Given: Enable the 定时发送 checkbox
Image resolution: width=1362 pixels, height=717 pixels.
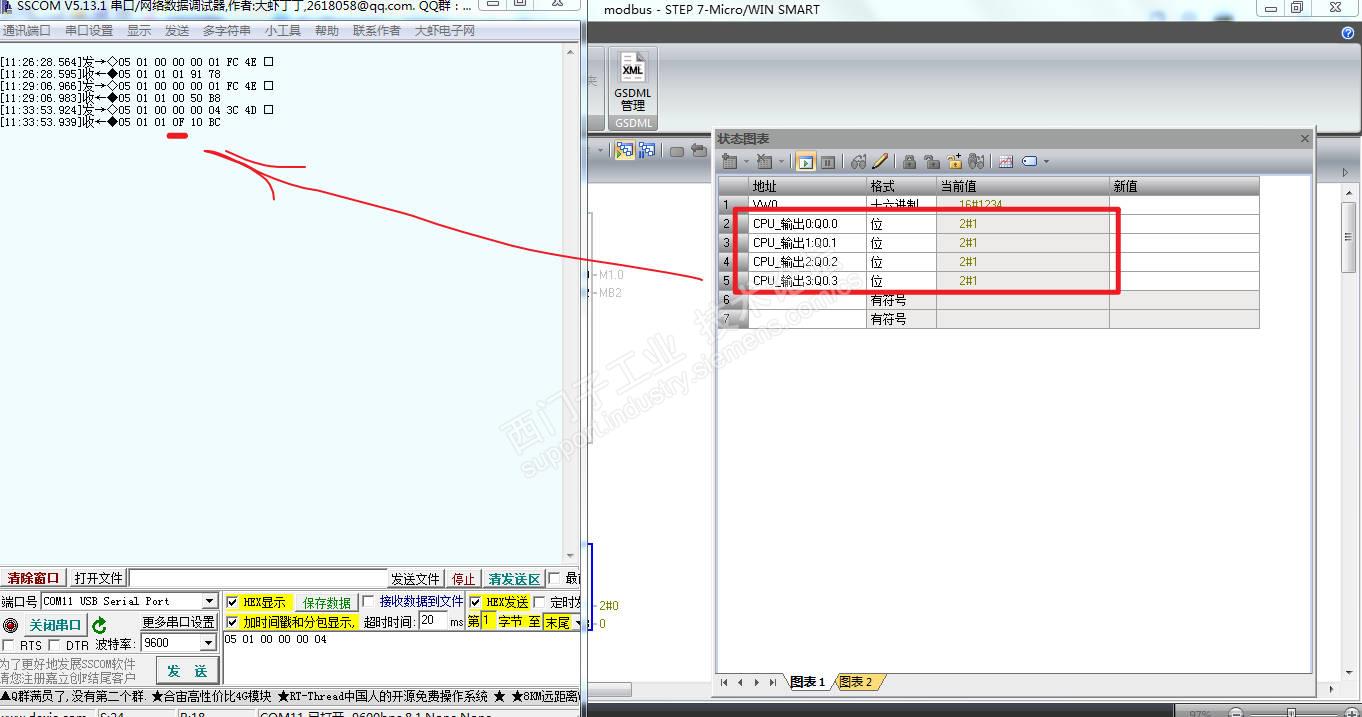Looking at the screenshot, I should (540, 602).
